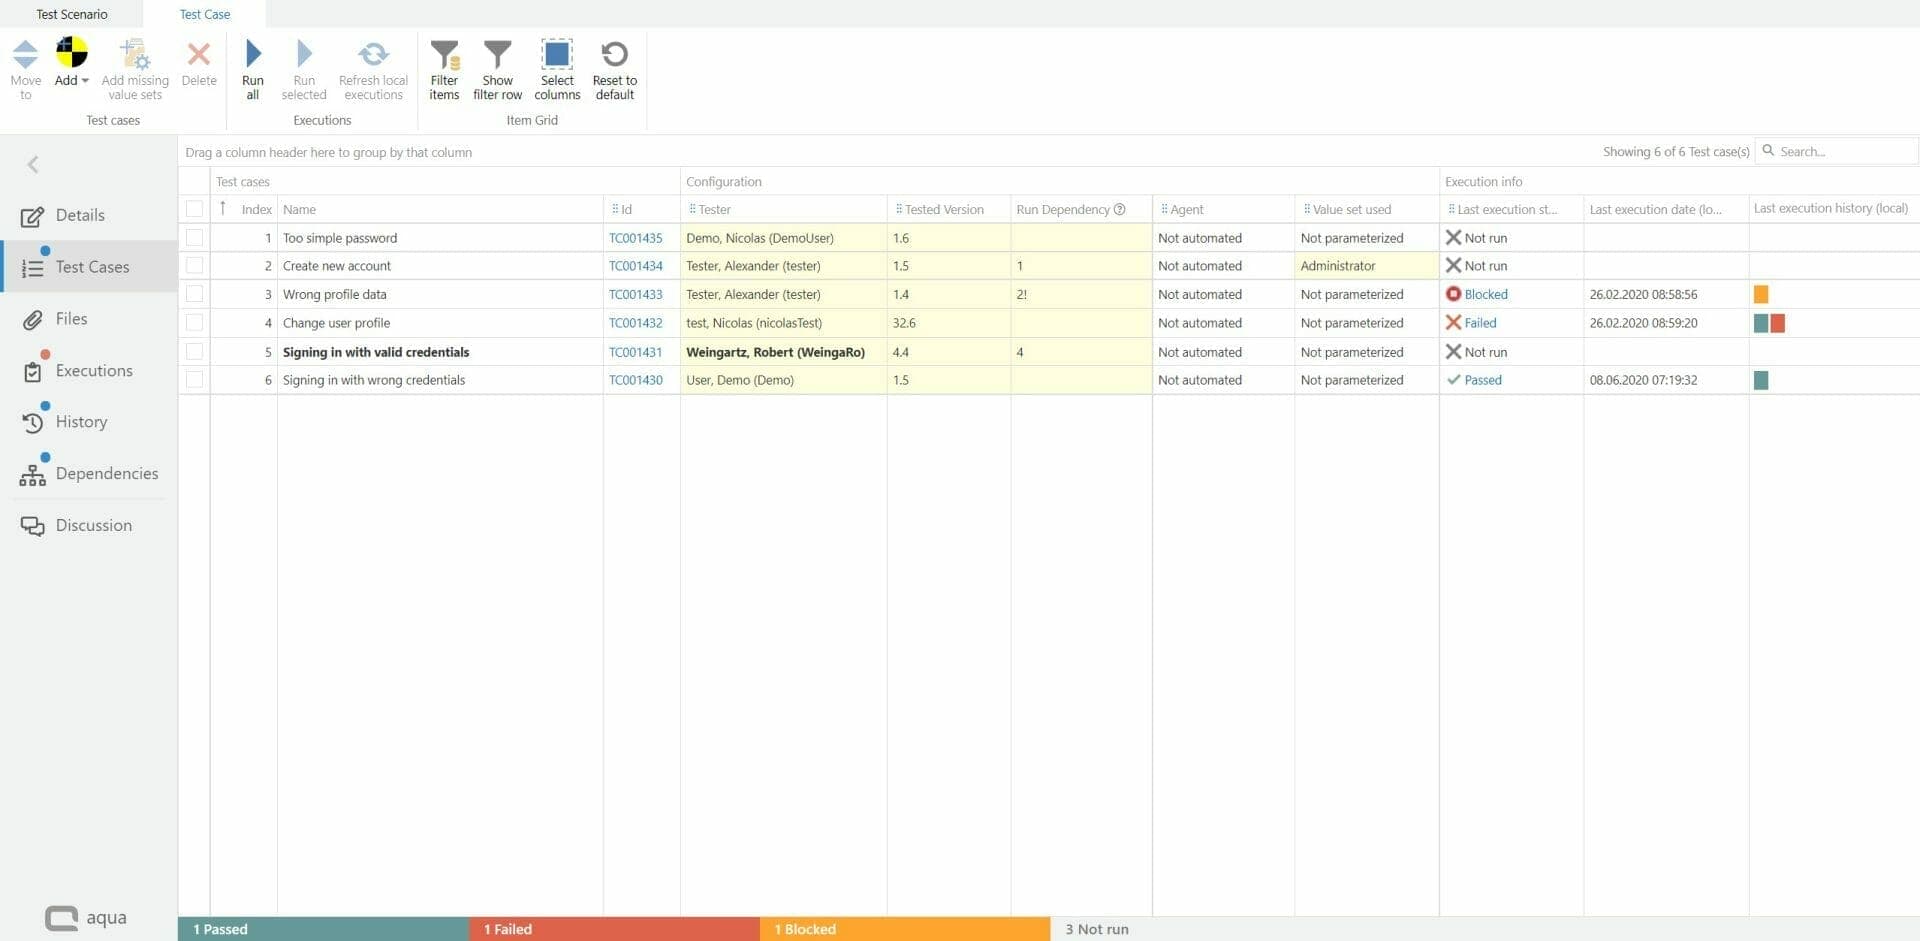Open test case link TC001432
The image size is (1920, 941).
tap(635, 323)
